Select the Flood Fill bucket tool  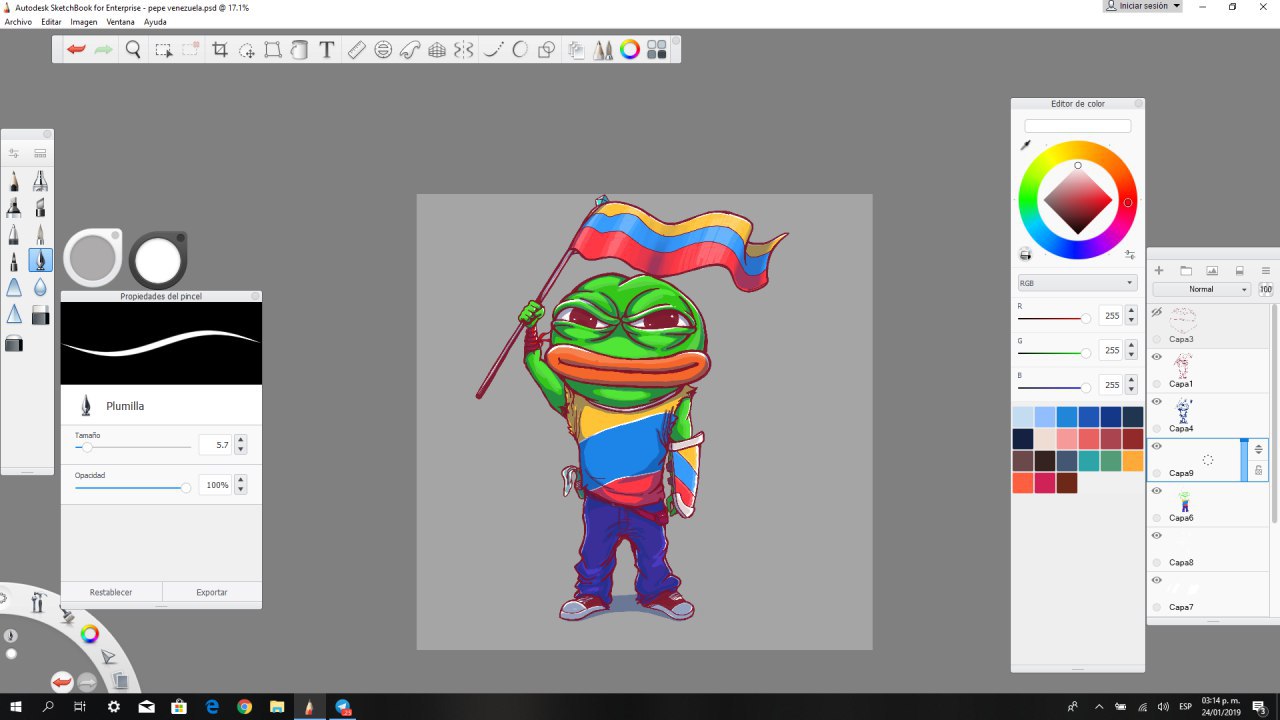[x=299, y=49]
